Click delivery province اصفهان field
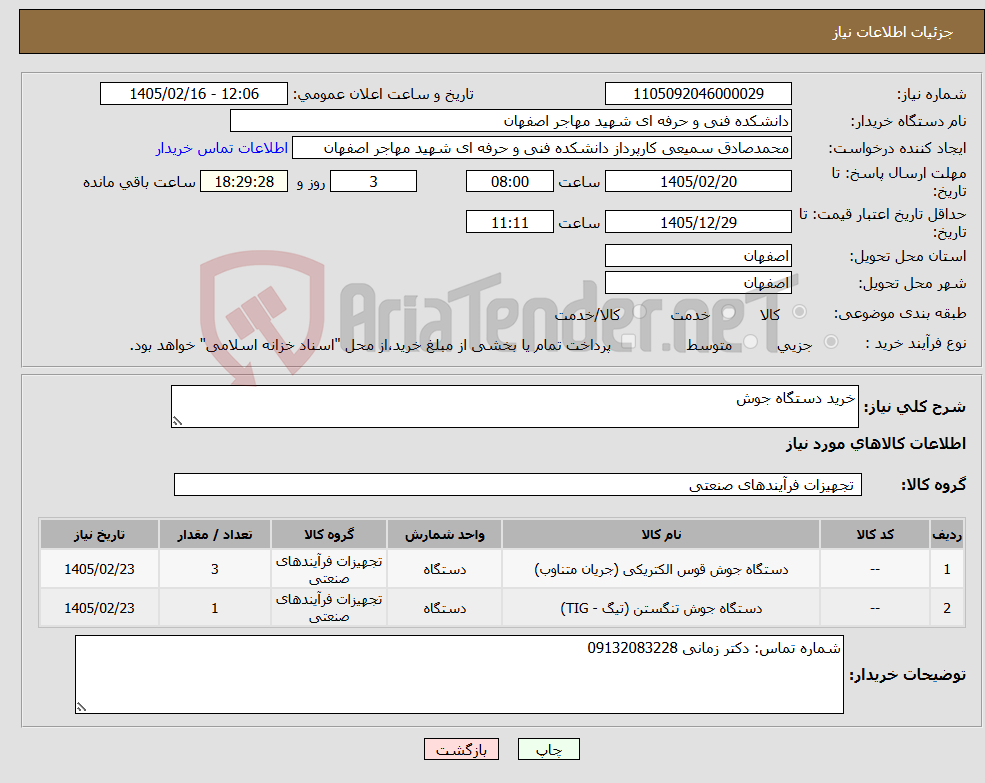This screenshot has width=985, height=783. click(x=698, y=256)
